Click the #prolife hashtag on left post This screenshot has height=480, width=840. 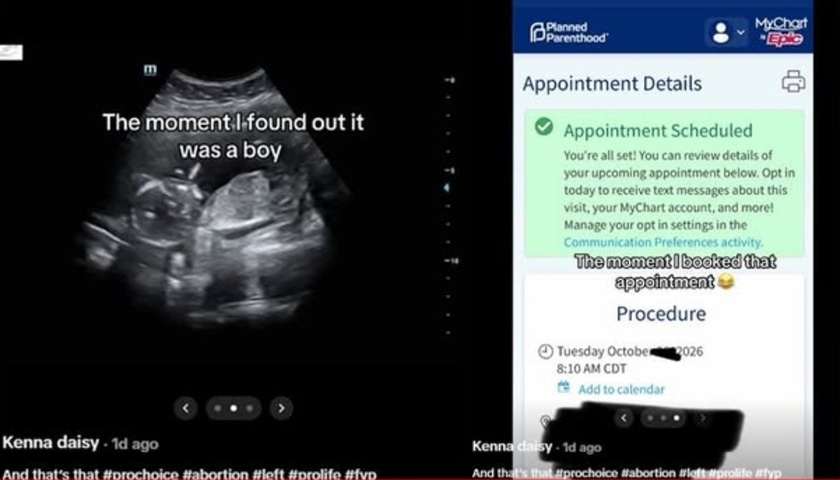314,474
